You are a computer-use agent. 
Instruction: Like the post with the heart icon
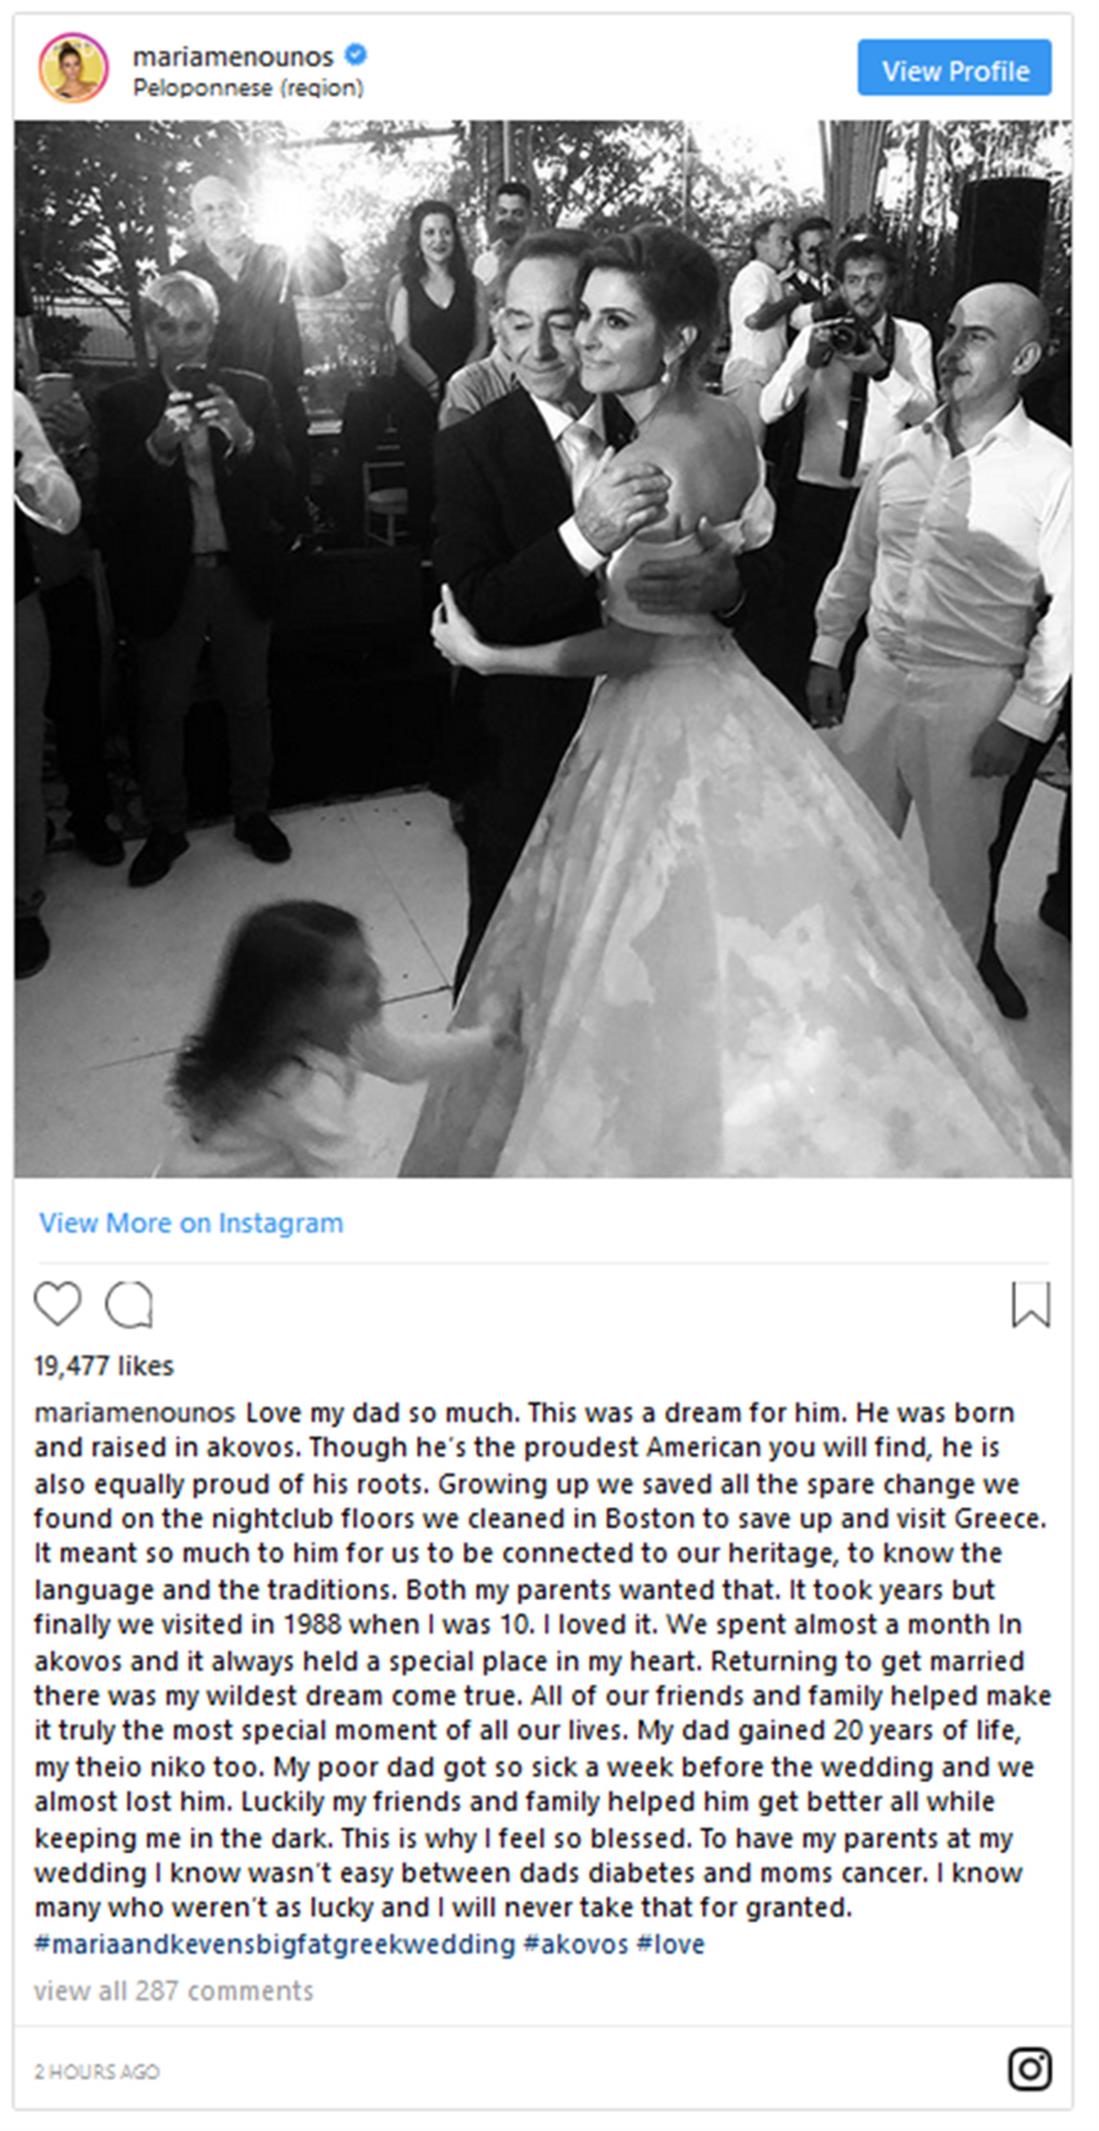(x=57, y=1304)
